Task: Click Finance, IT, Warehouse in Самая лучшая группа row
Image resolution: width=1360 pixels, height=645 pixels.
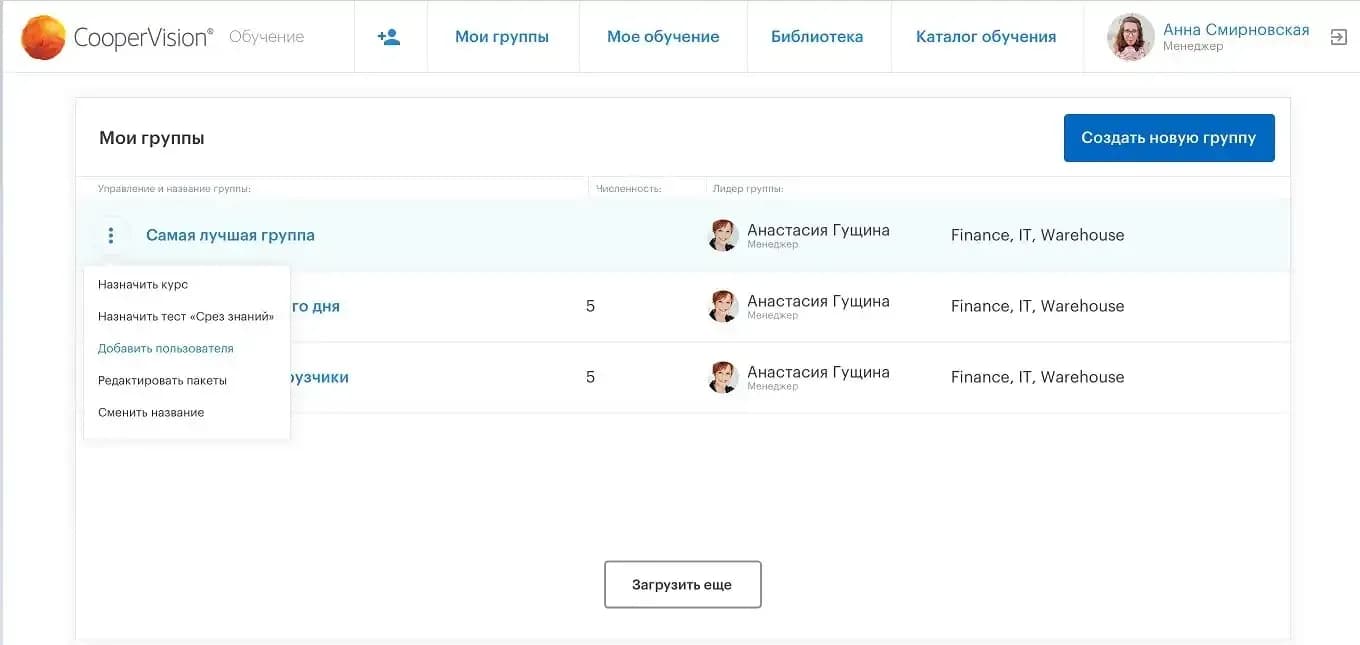Action: [x=1037, y=236]
